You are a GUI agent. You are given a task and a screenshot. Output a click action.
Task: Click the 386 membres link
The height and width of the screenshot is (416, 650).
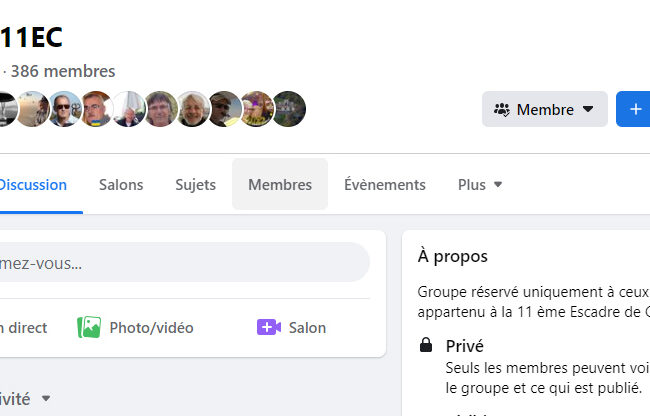62,71
